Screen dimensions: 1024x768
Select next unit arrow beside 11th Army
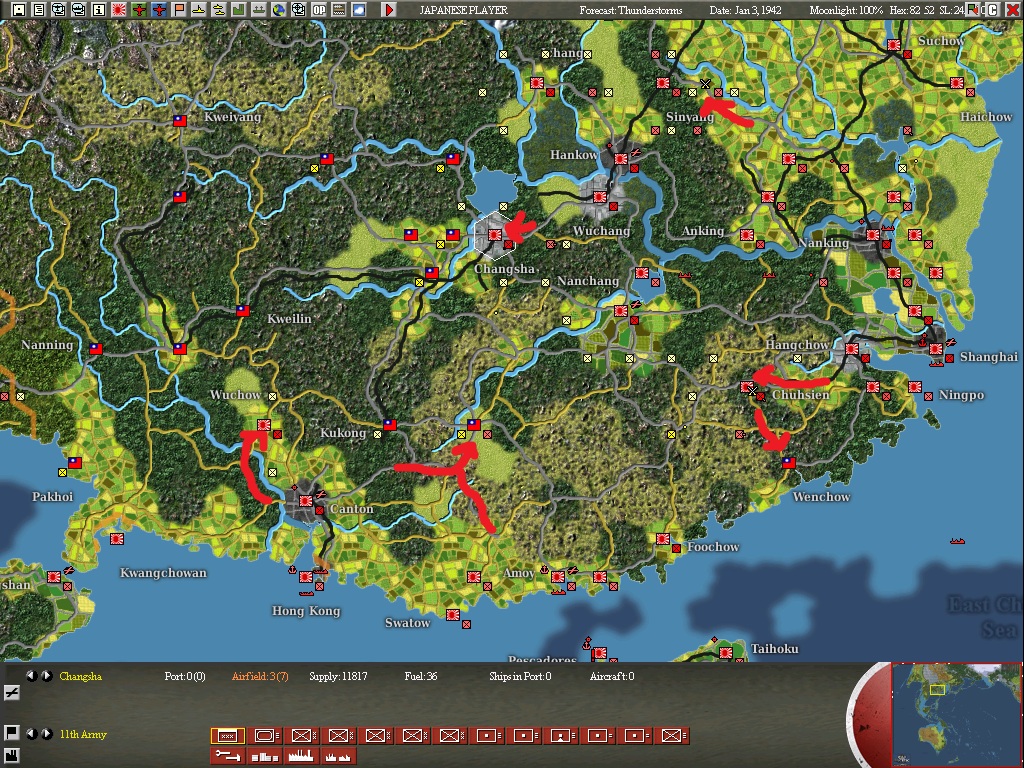pyautogui.click(x=47, y=733)
